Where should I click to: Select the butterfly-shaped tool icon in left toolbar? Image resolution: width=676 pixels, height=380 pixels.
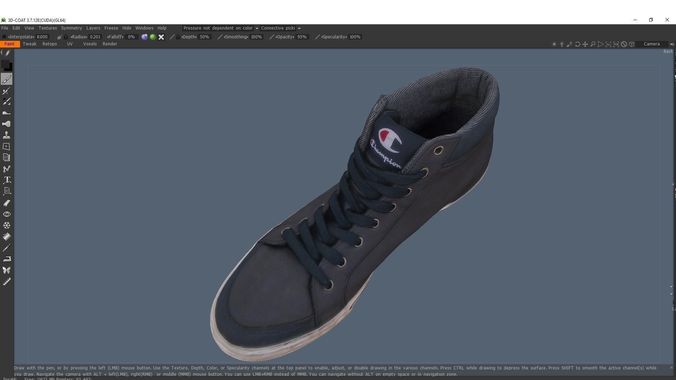pyautogui.click(x=6, y=270)
